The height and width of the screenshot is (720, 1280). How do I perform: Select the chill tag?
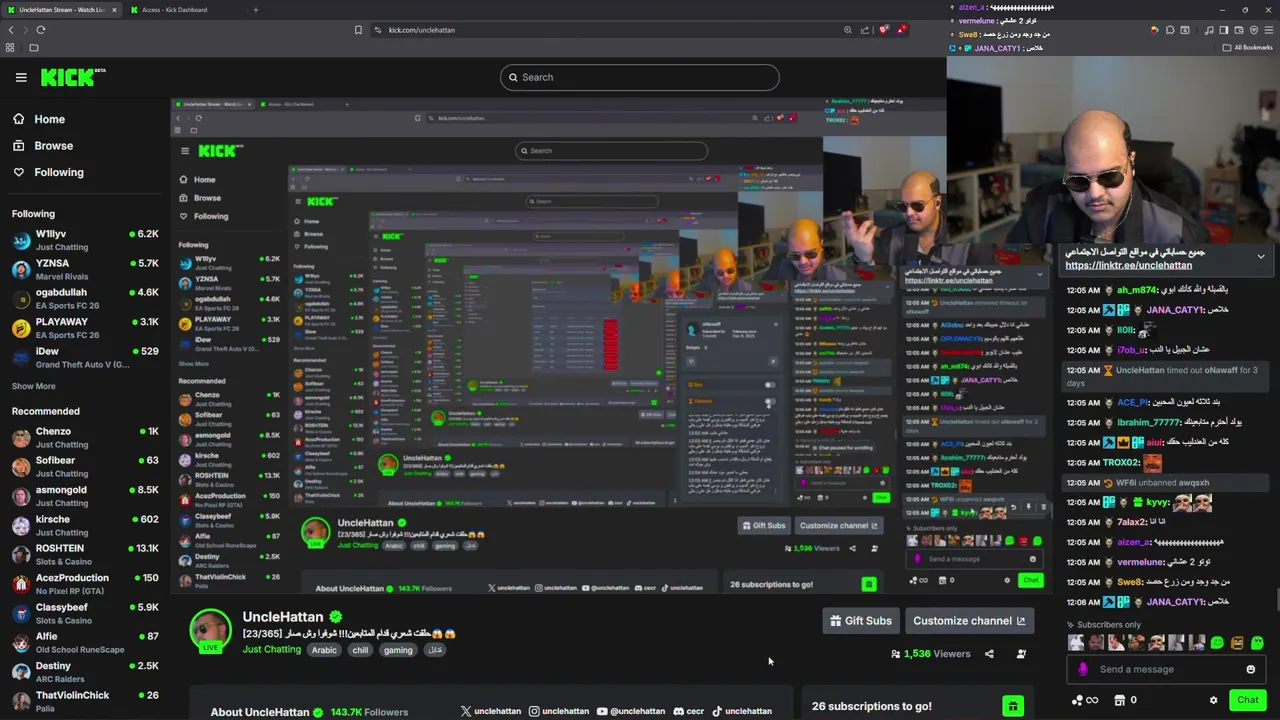360,650
